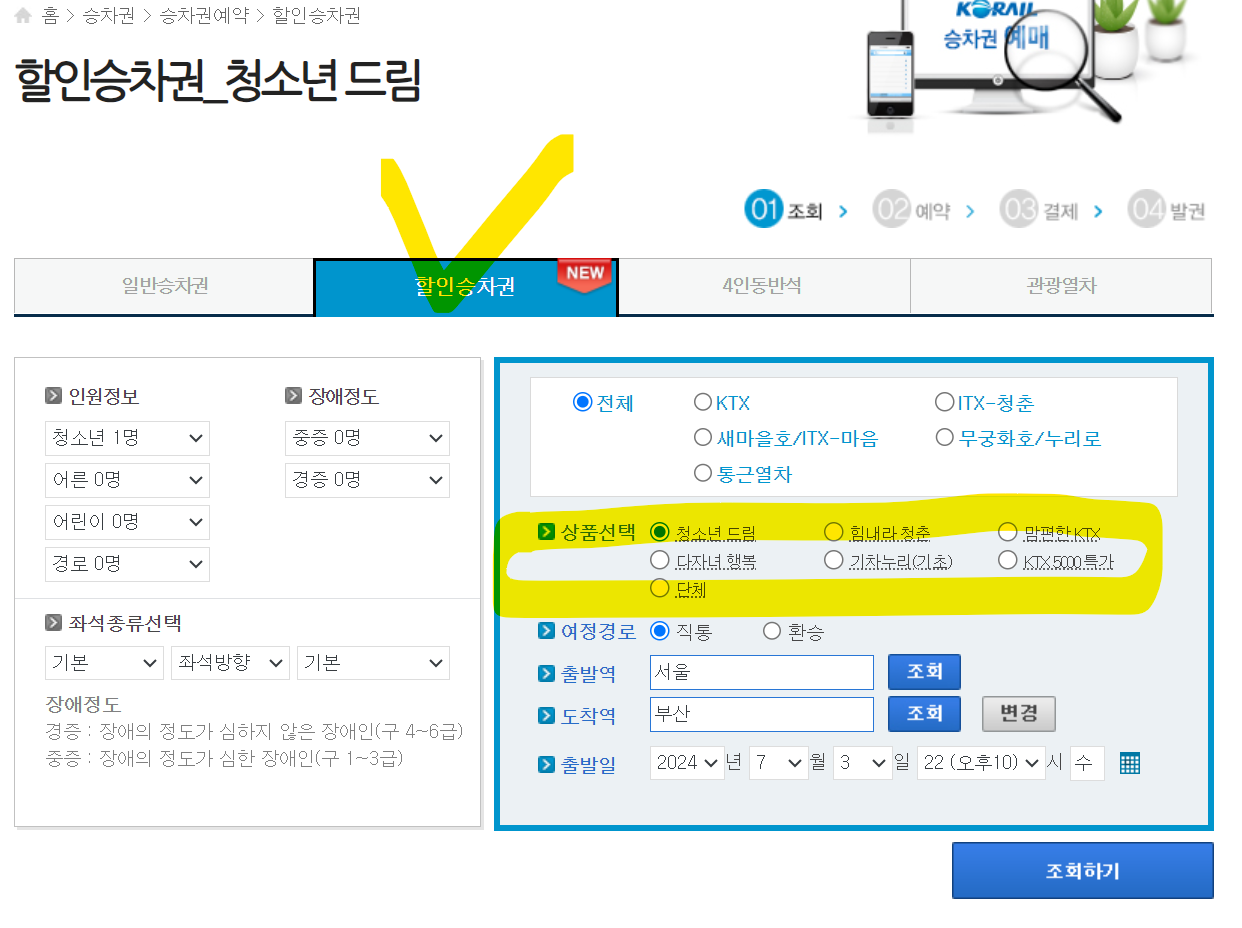Open the 청소년 passenger count dropdown
The width and height of the screenshot is (1242, 928).
(127, 438)
